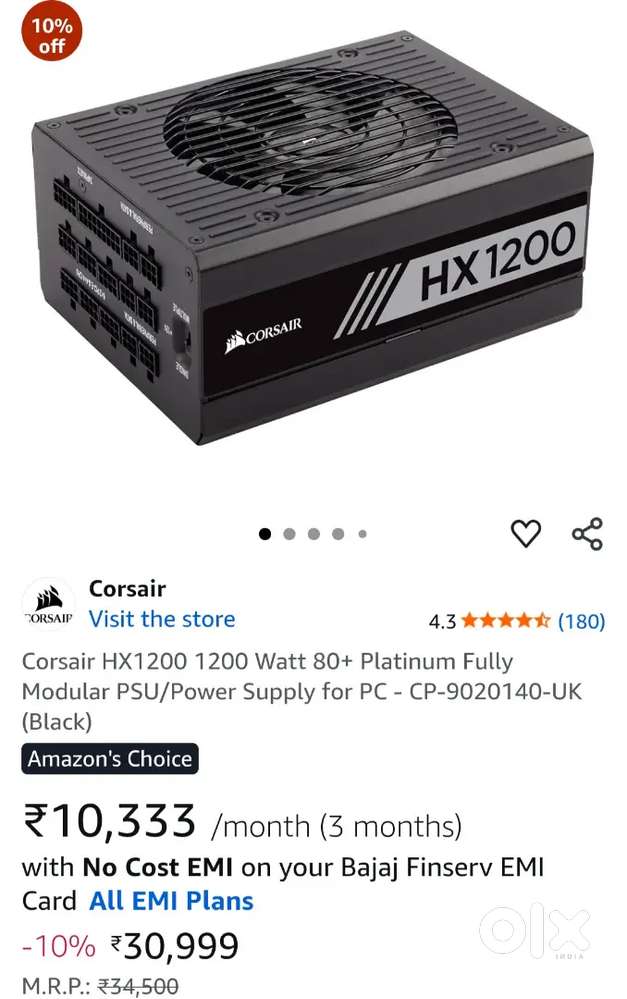The width and height of the screenshot is (627, 999).
Task: Tap the ₹10,333 monthly EMI amount
Action: tap(109, 821)
